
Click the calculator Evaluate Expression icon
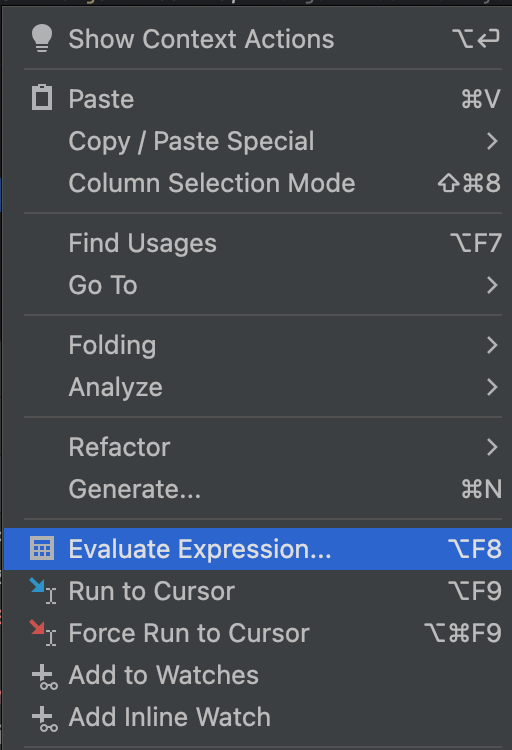(42, 548)
